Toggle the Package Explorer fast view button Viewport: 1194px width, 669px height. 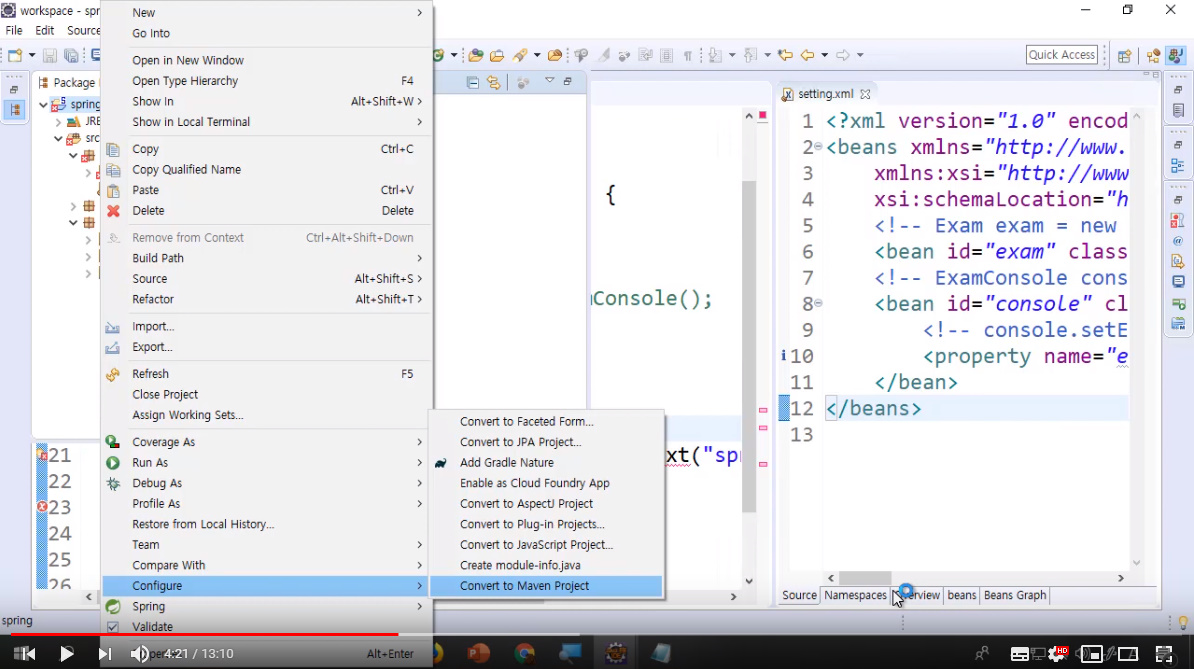tap(14, 110)
